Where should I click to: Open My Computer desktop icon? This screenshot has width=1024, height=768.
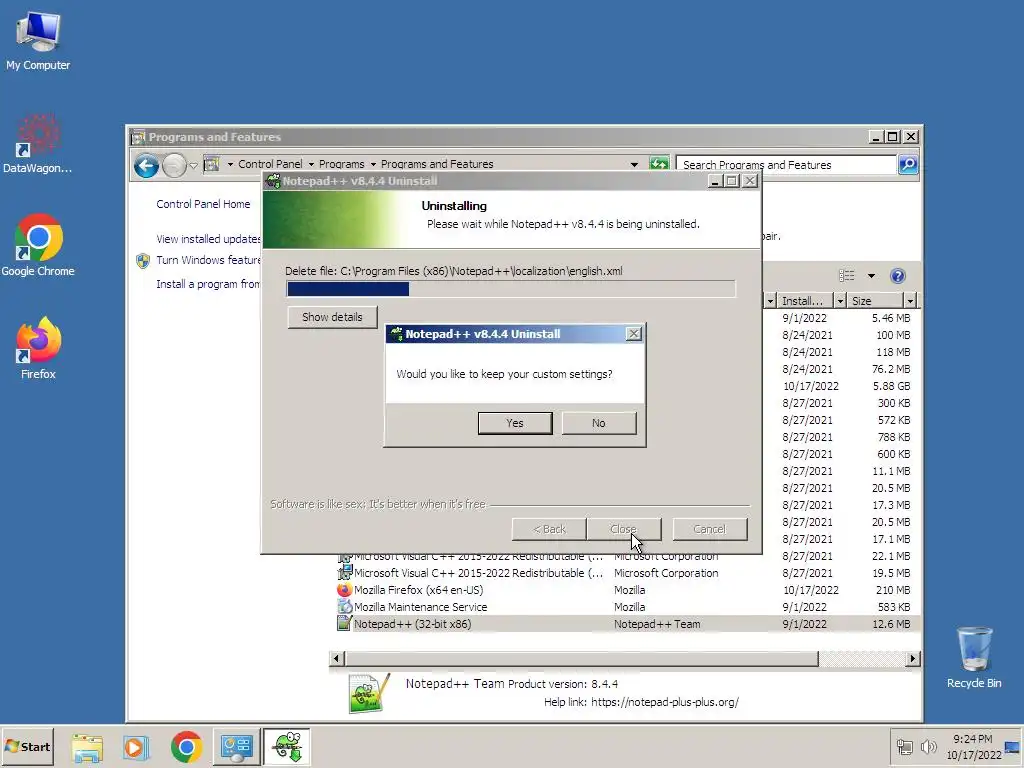coord(38,40)
